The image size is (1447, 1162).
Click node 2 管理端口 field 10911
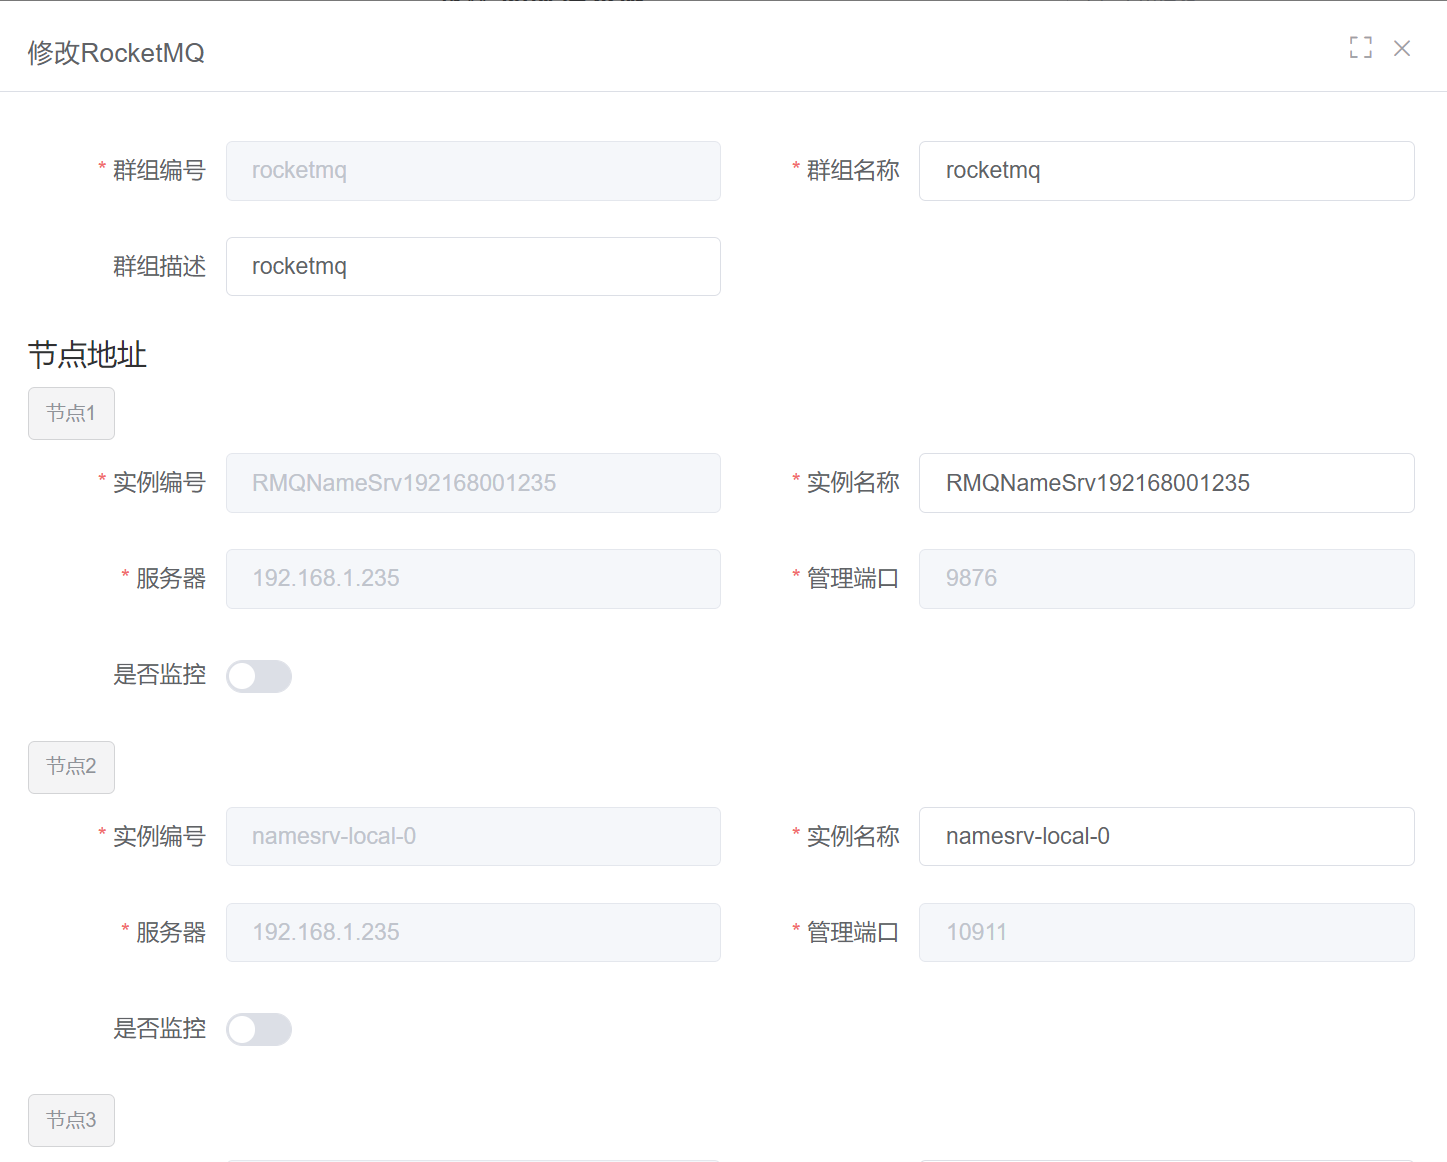click(1166, 932)
